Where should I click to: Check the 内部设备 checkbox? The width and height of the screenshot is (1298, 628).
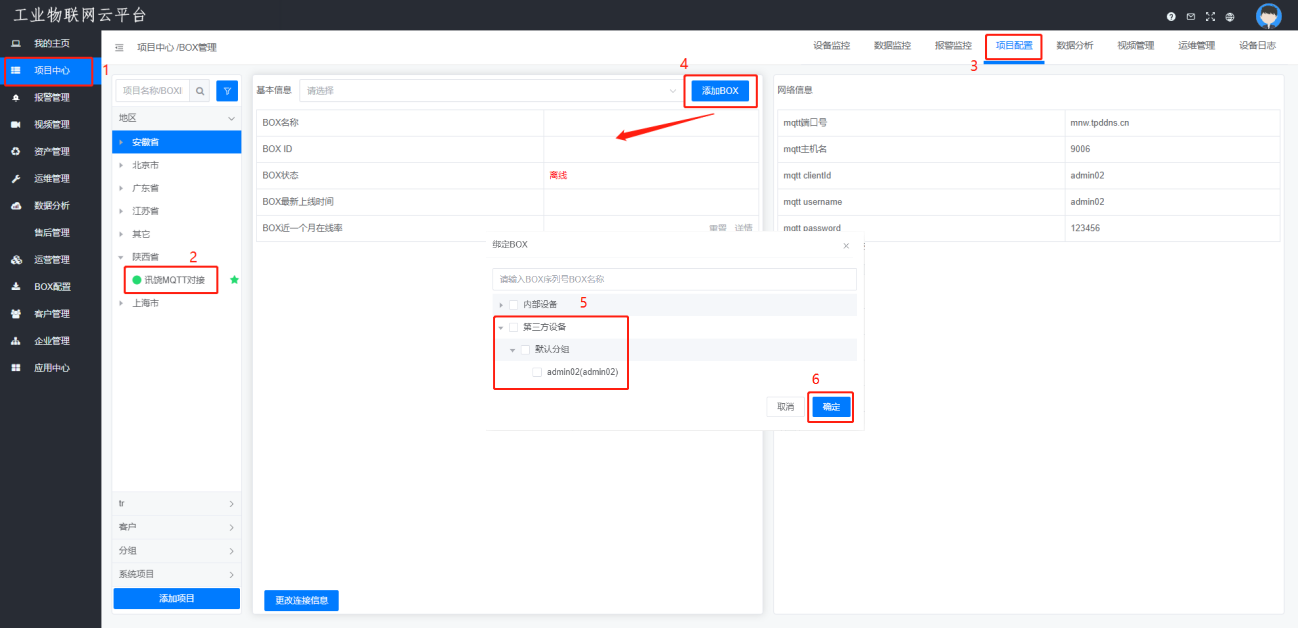click(514, 304)
